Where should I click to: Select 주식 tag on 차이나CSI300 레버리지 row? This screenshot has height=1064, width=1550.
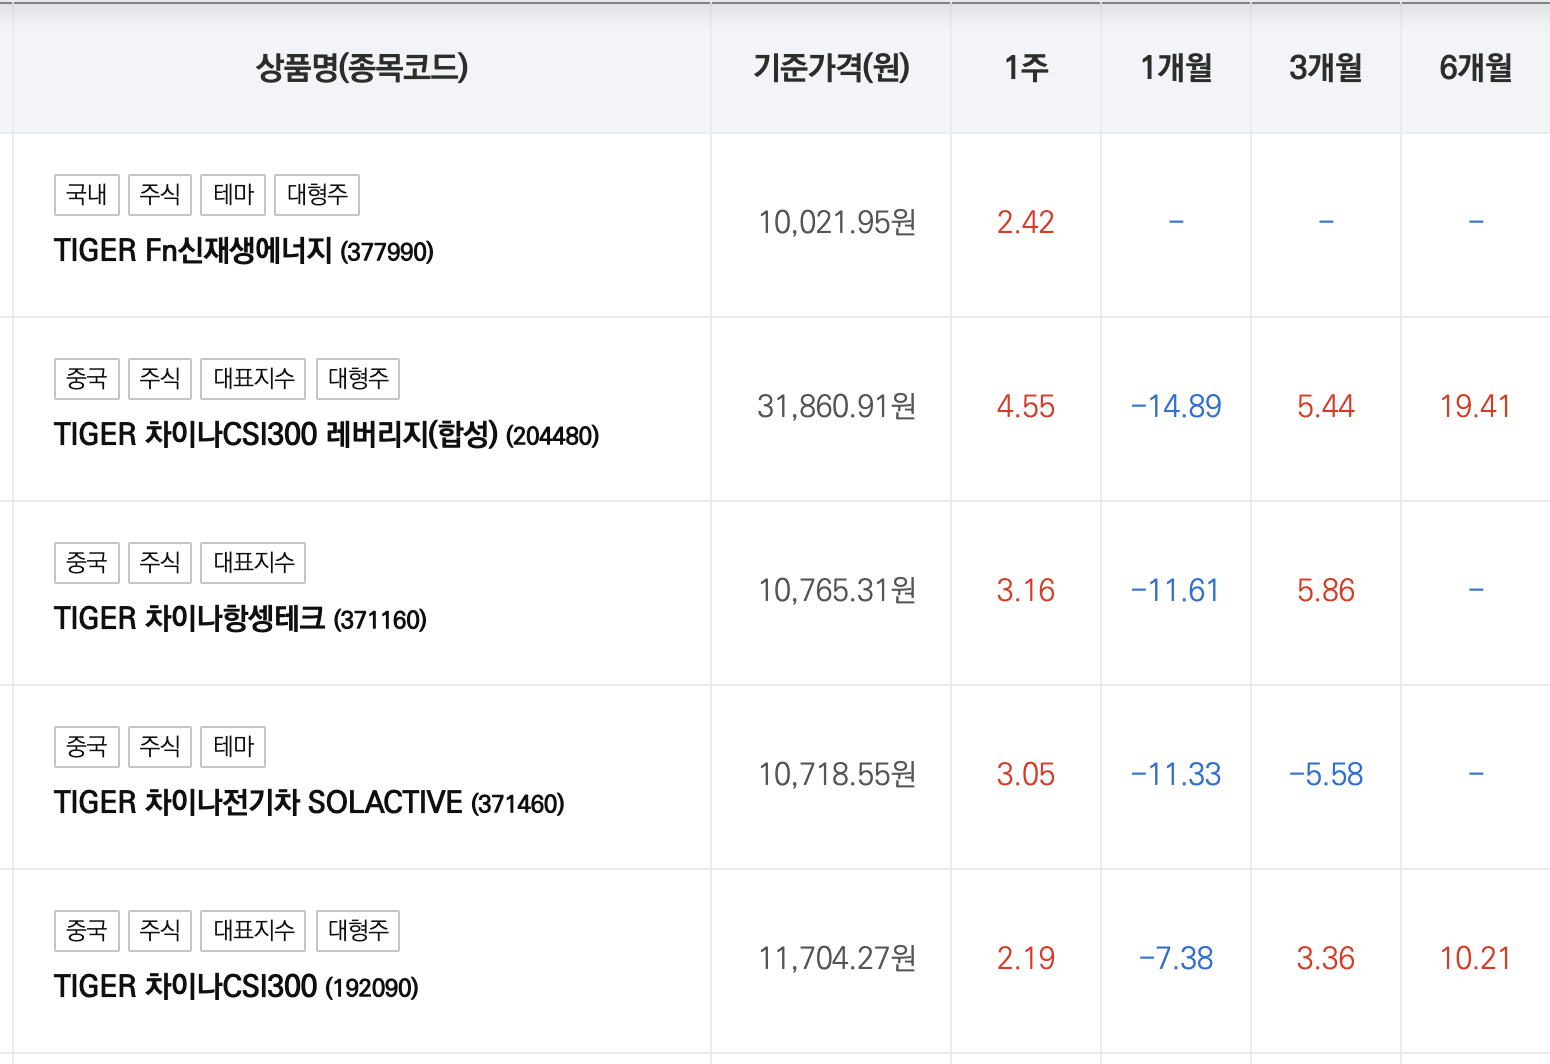coord(160,378)
